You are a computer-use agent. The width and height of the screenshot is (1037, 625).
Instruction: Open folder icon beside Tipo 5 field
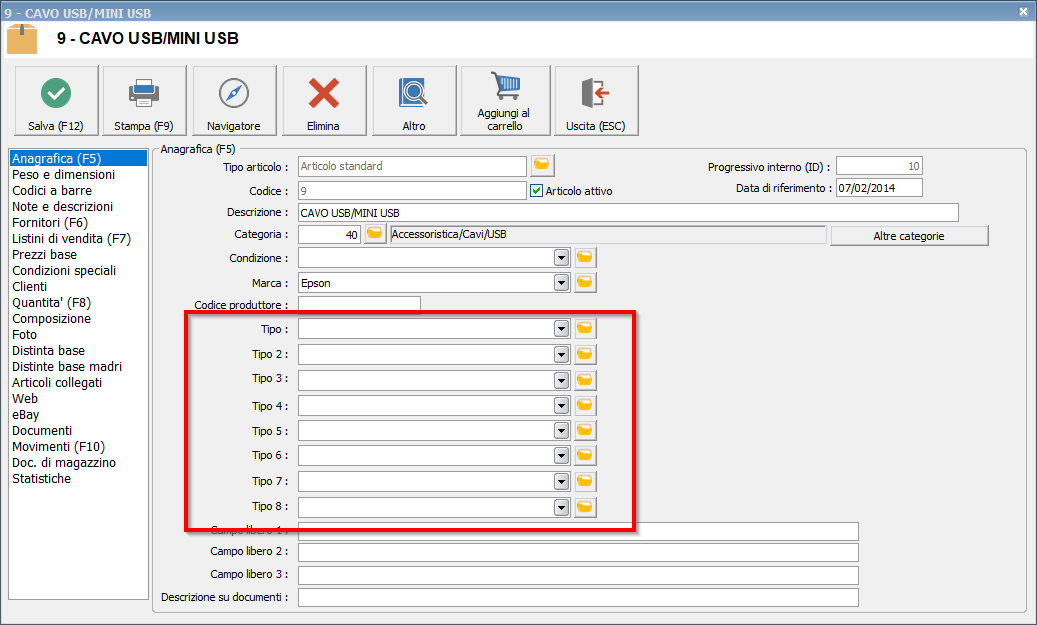click(x=585, y=431)
